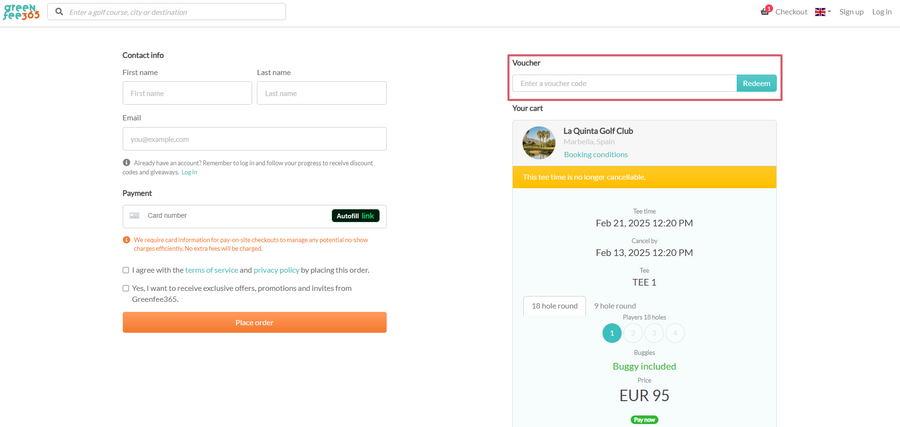Click the search magnifier icon
Screen dimensions: 900x427
click(x=59, y=12)
